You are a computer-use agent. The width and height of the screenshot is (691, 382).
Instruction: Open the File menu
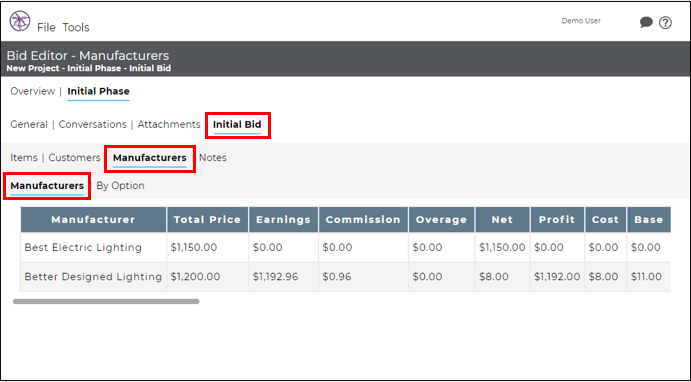[x=46, y=27]
